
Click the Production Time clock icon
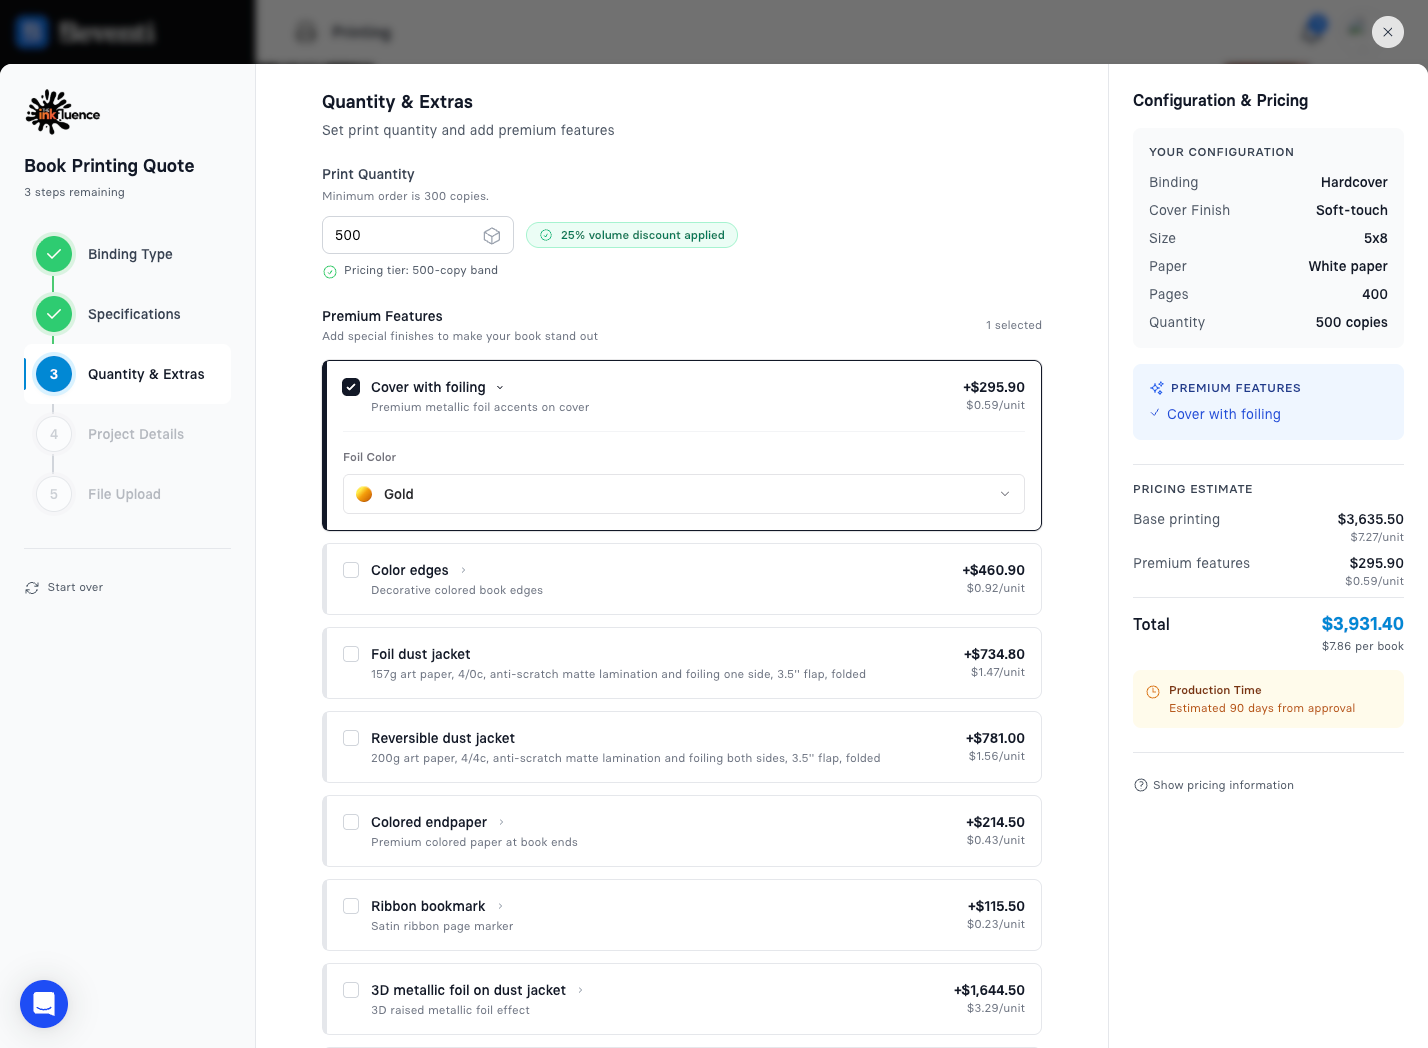click(x=1153, y=691)
